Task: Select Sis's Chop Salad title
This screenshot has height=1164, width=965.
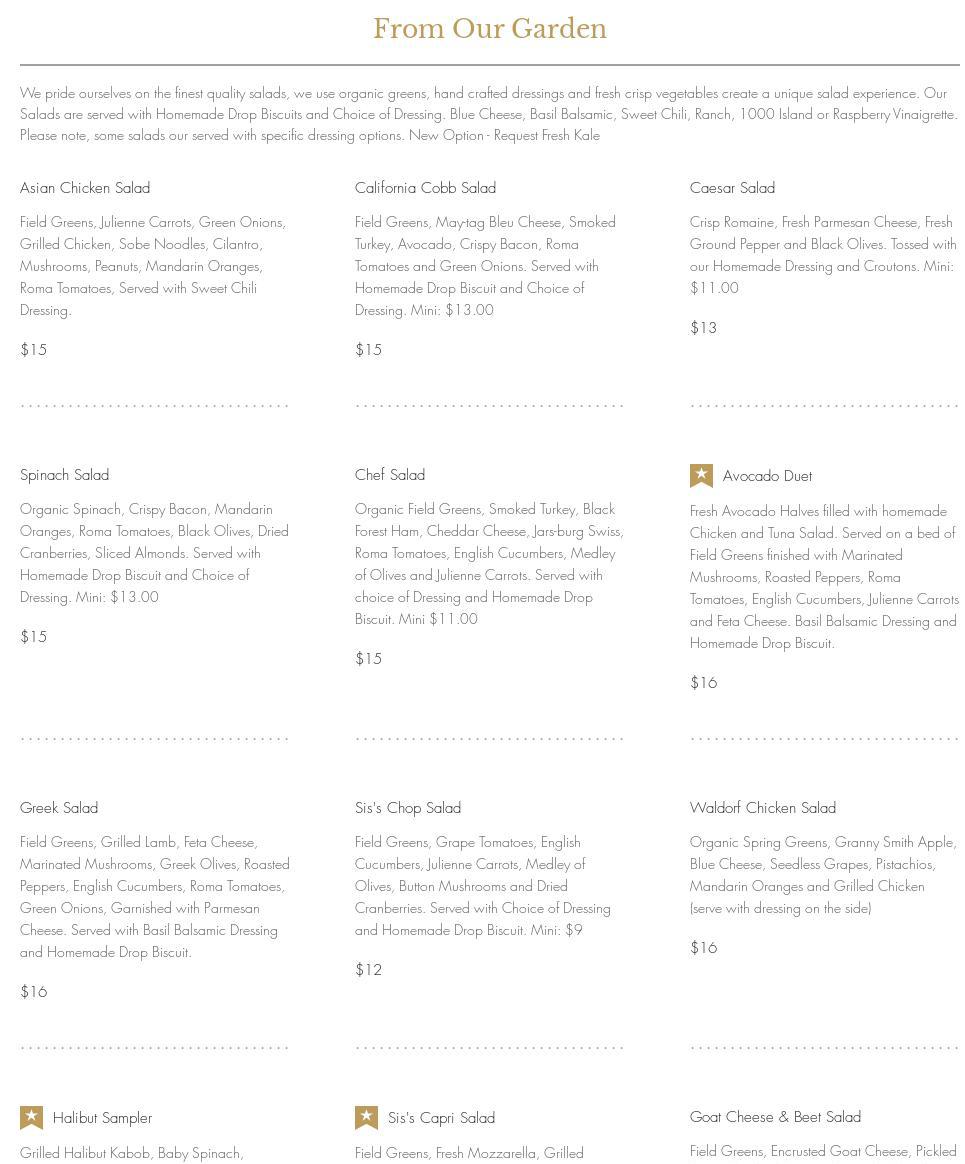Action: [x=408, y=808]
